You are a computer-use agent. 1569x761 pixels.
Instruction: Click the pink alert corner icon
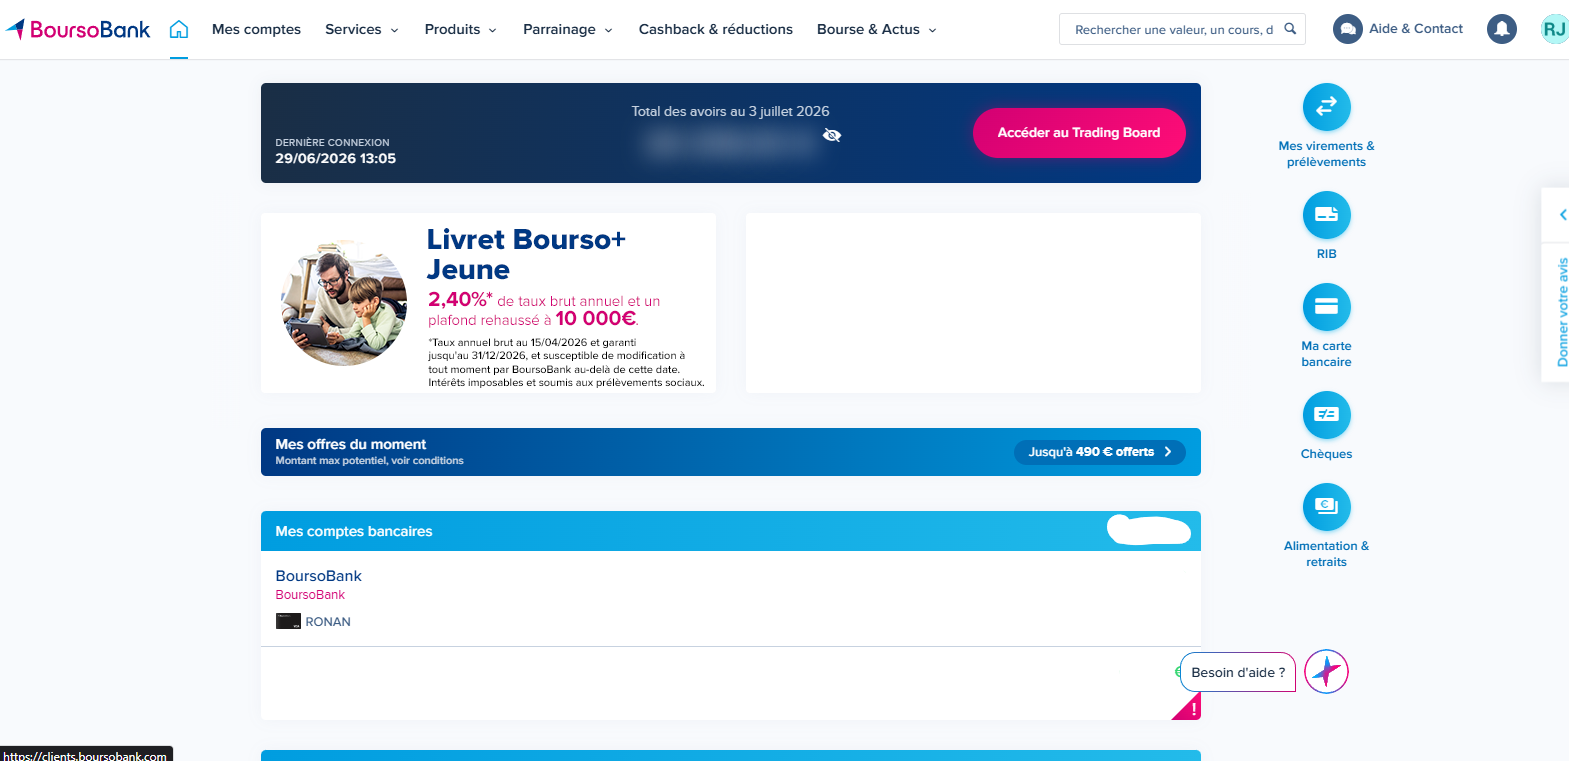click(1188, 707)
